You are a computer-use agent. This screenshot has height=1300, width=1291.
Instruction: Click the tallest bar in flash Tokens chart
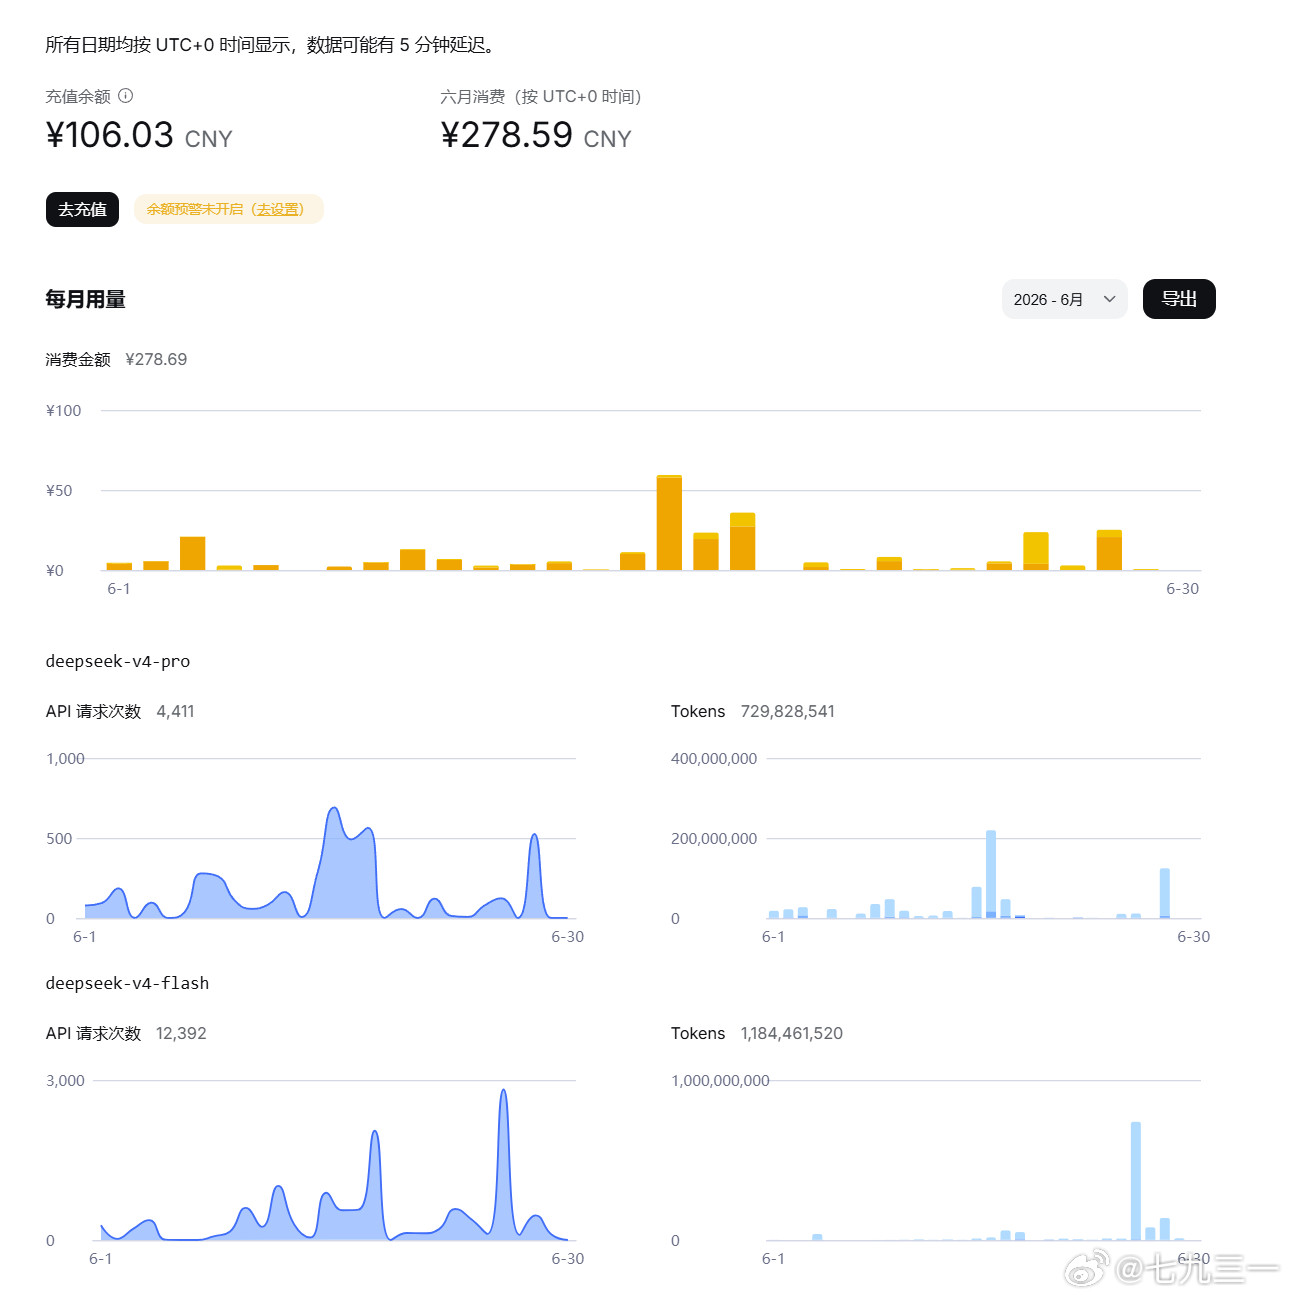[1136, 1181]
